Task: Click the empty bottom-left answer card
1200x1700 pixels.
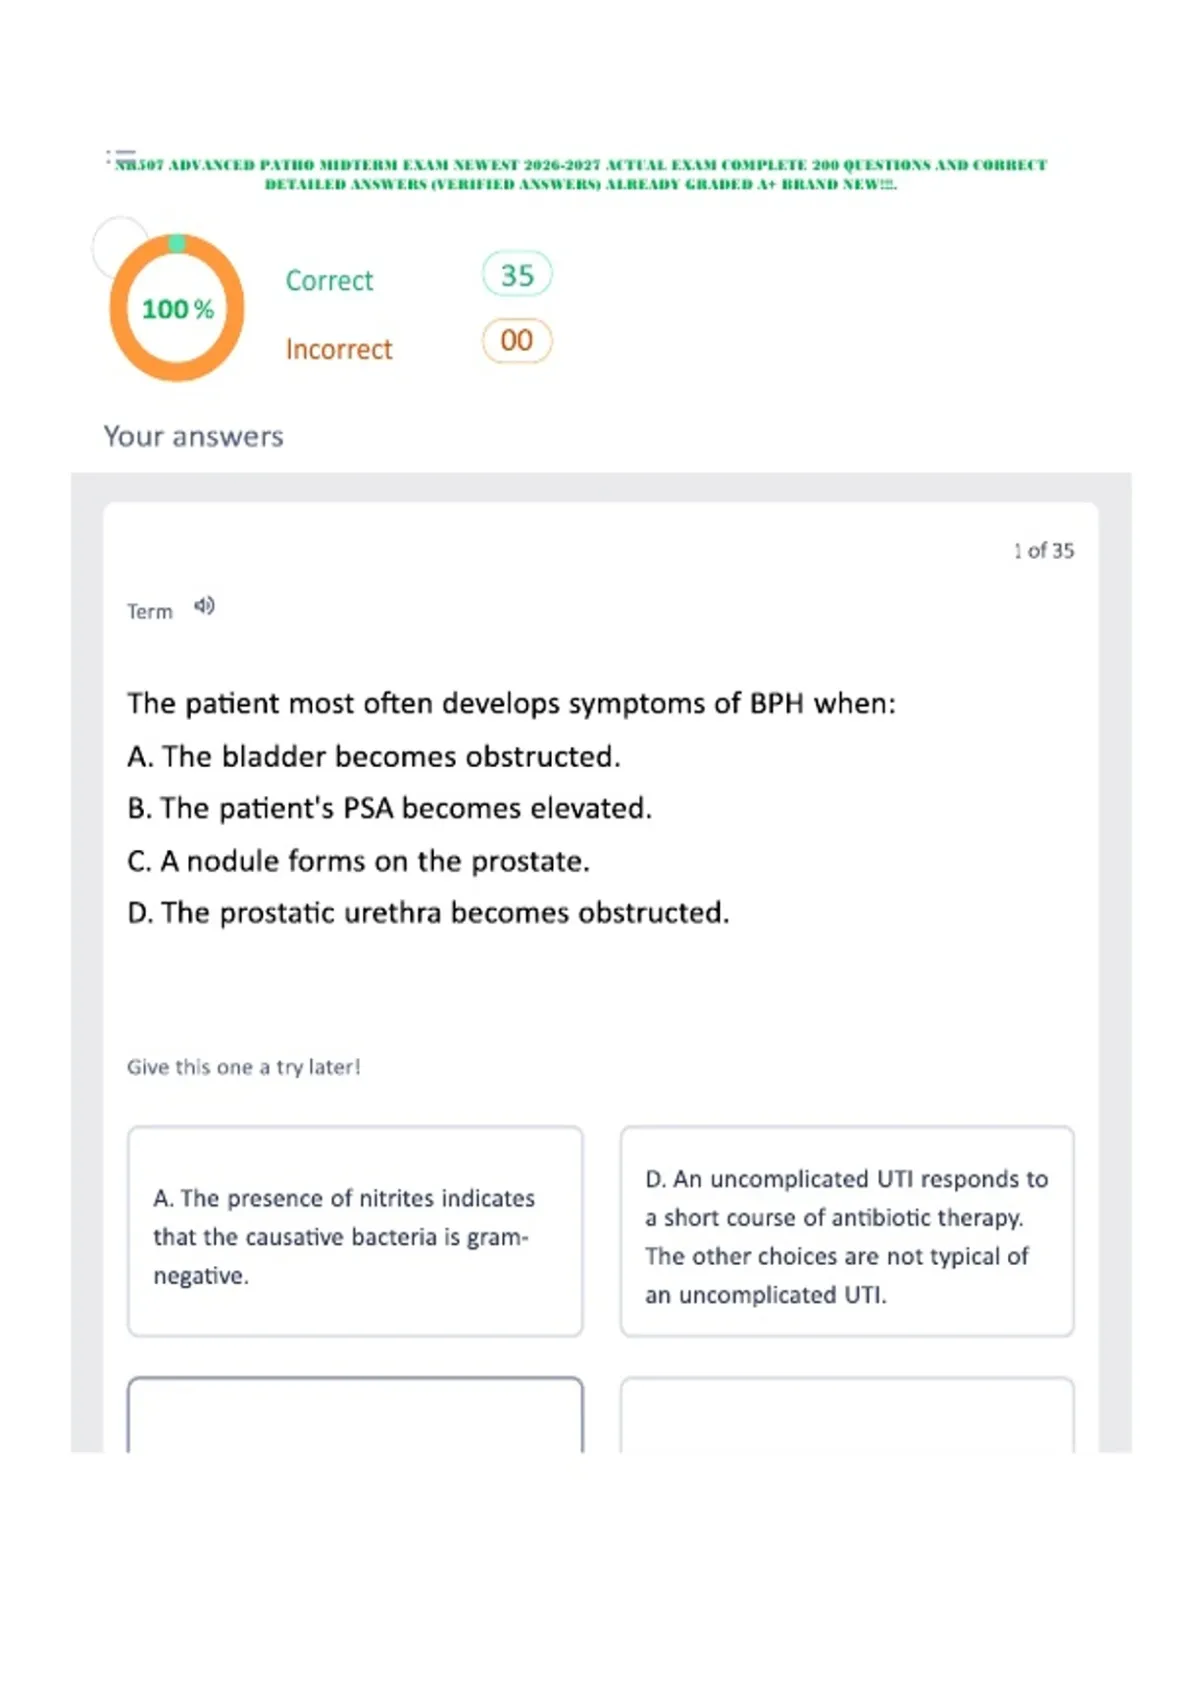Action: [355, 1415]
